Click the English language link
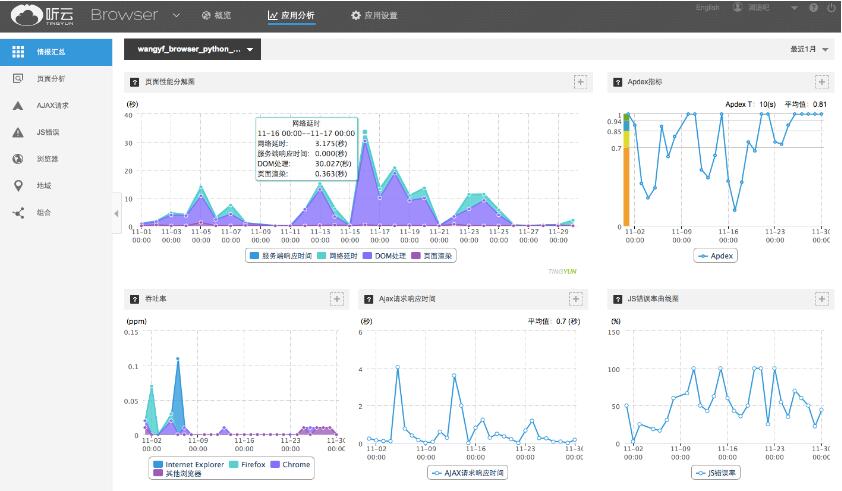This screenshot has height=491, width=842. click(x=707, y=8)
